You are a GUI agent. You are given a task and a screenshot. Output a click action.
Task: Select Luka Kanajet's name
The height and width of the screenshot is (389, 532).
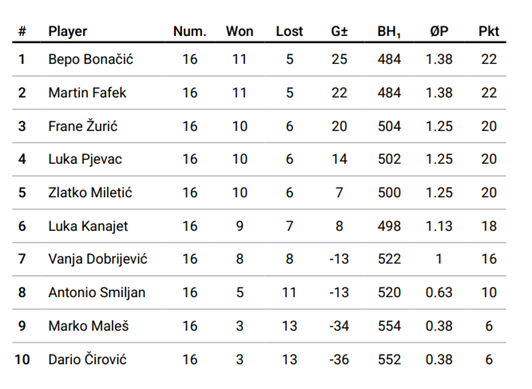tap(88, 226)
